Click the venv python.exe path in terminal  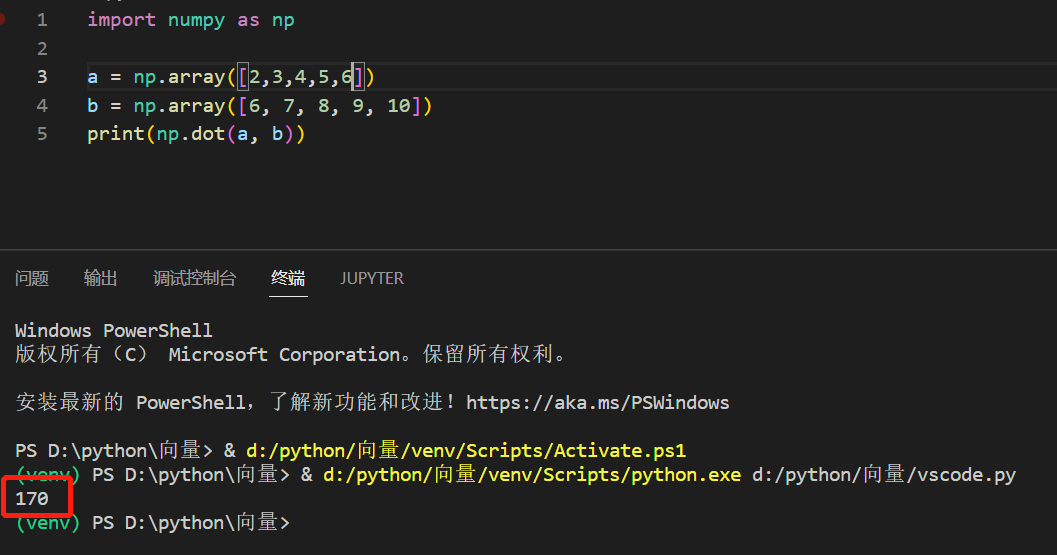532,475
